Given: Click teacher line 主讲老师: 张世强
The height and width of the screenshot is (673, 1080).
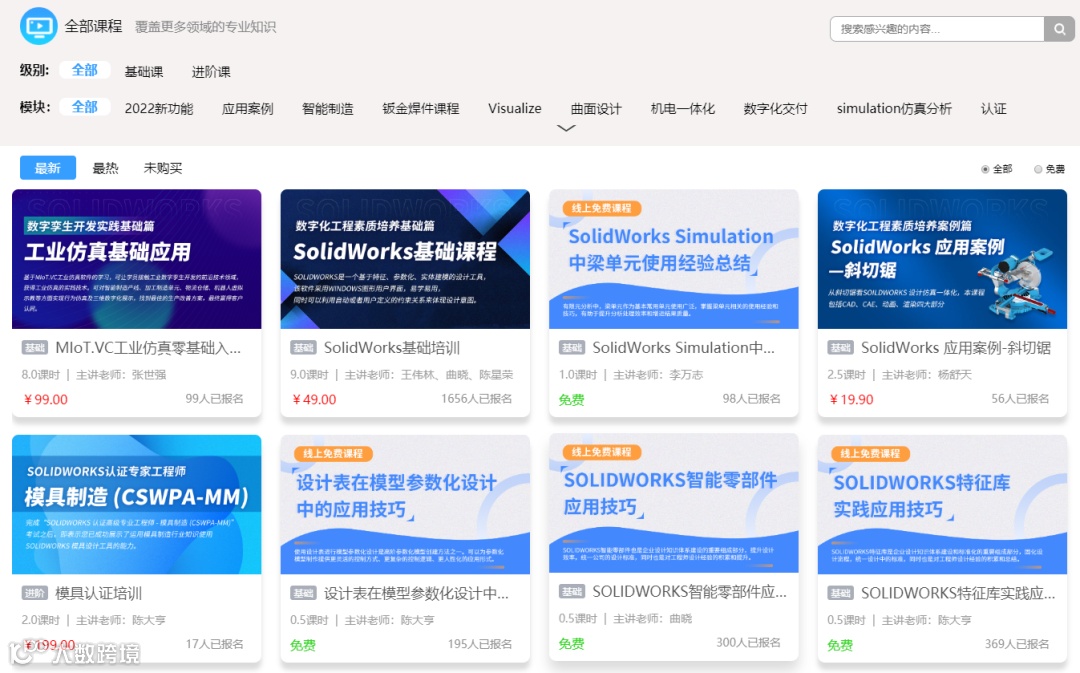Looking at the screenshot, I should 121,375.
